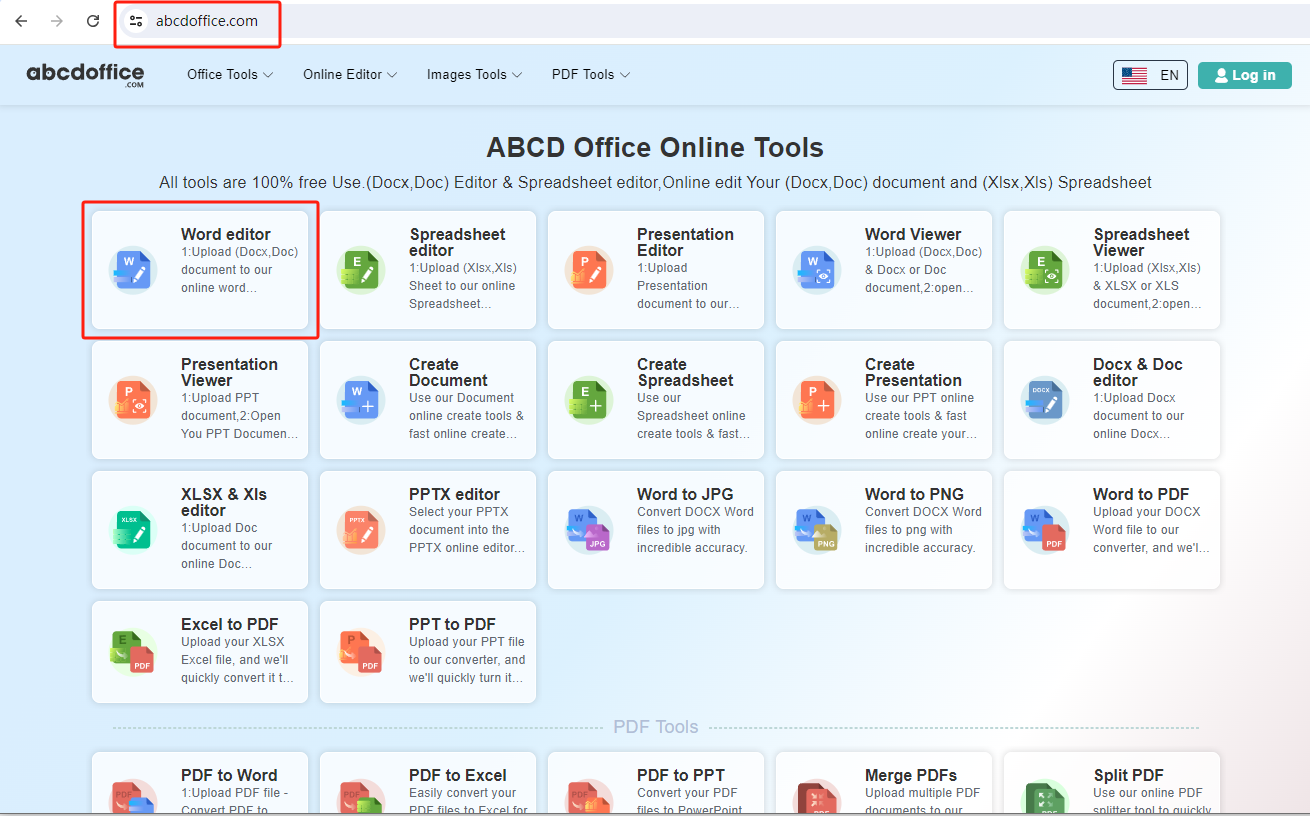Screen dimensions: 1310x816
Task: Open the Images Tools dropdown
Action: click(474, 75)
